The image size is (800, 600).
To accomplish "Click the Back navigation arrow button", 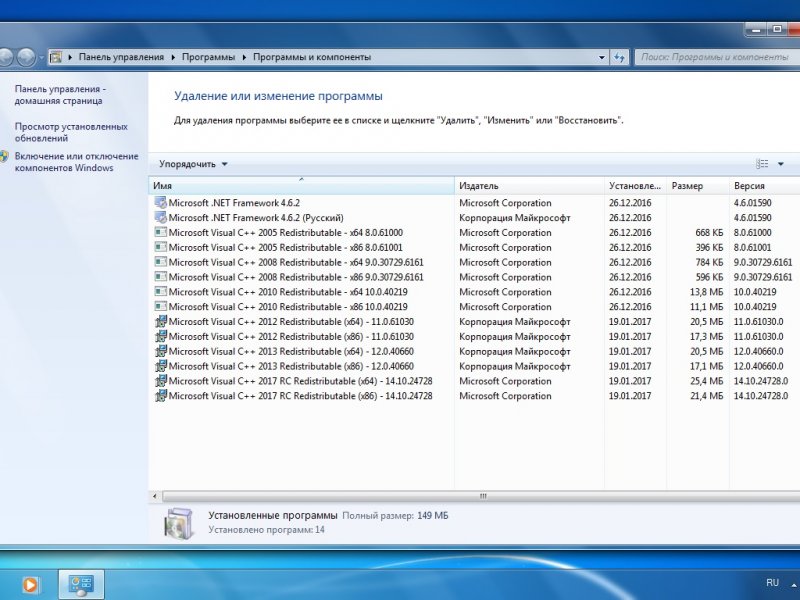I will click(5, 57).
